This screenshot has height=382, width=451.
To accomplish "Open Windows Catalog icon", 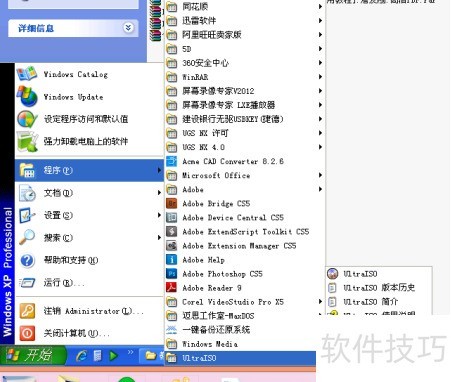I will coord(27,74).
